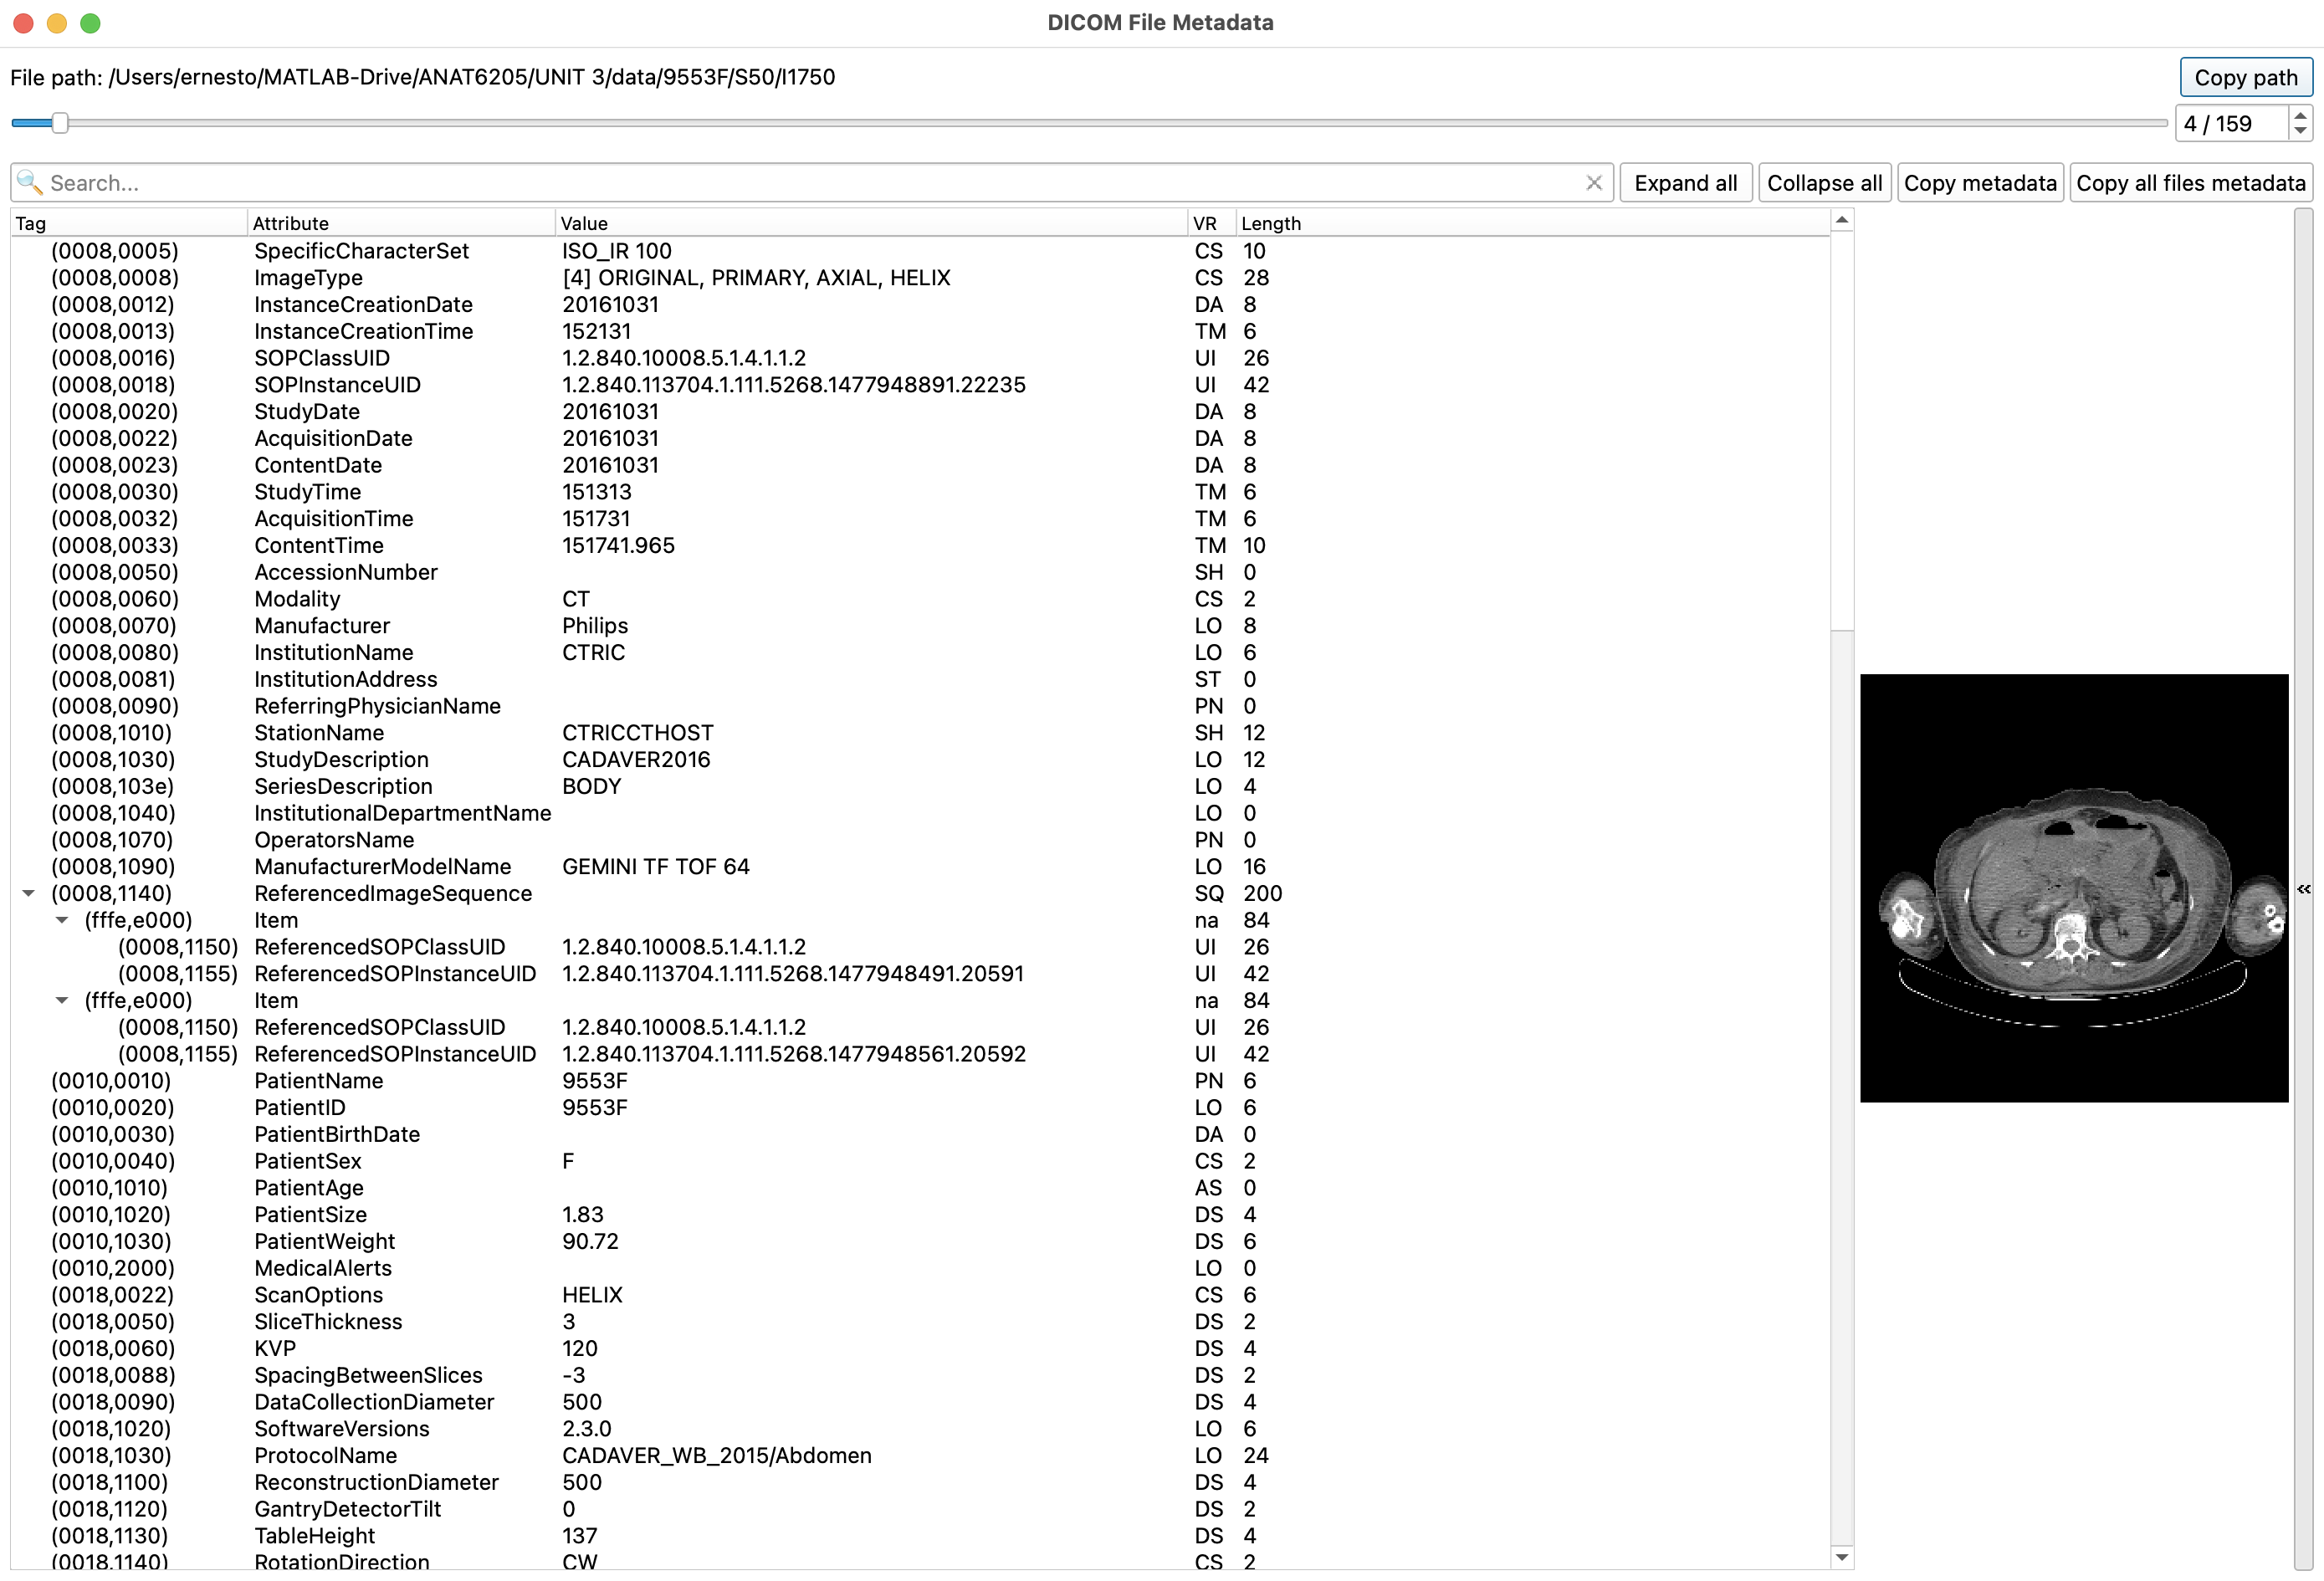Collapse the side image panel chevron
This screenshot has height=1581, width=2324.
pyautogui.click(x=2304, y=889)
